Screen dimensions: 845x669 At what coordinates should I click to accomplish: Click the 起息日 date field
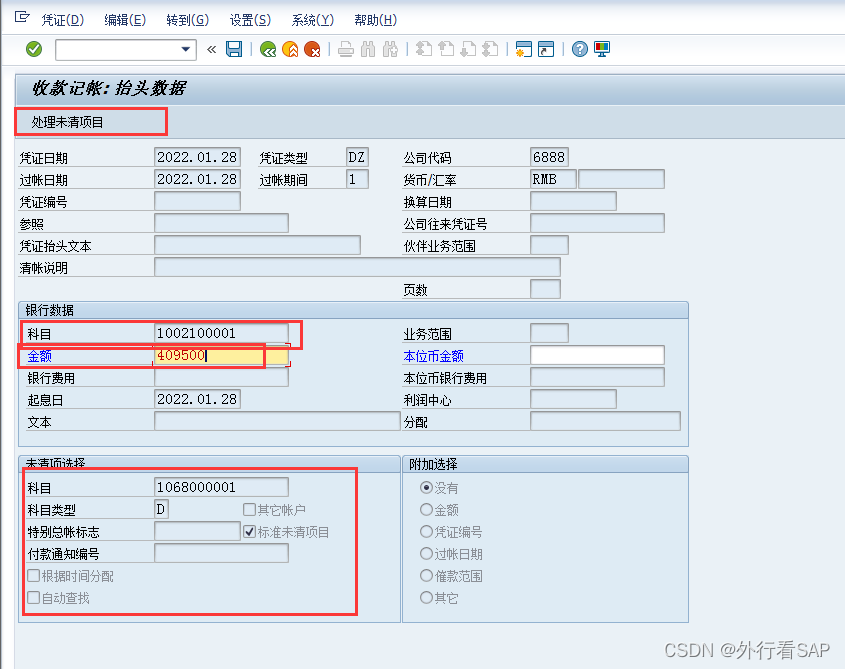coord(197,399)
